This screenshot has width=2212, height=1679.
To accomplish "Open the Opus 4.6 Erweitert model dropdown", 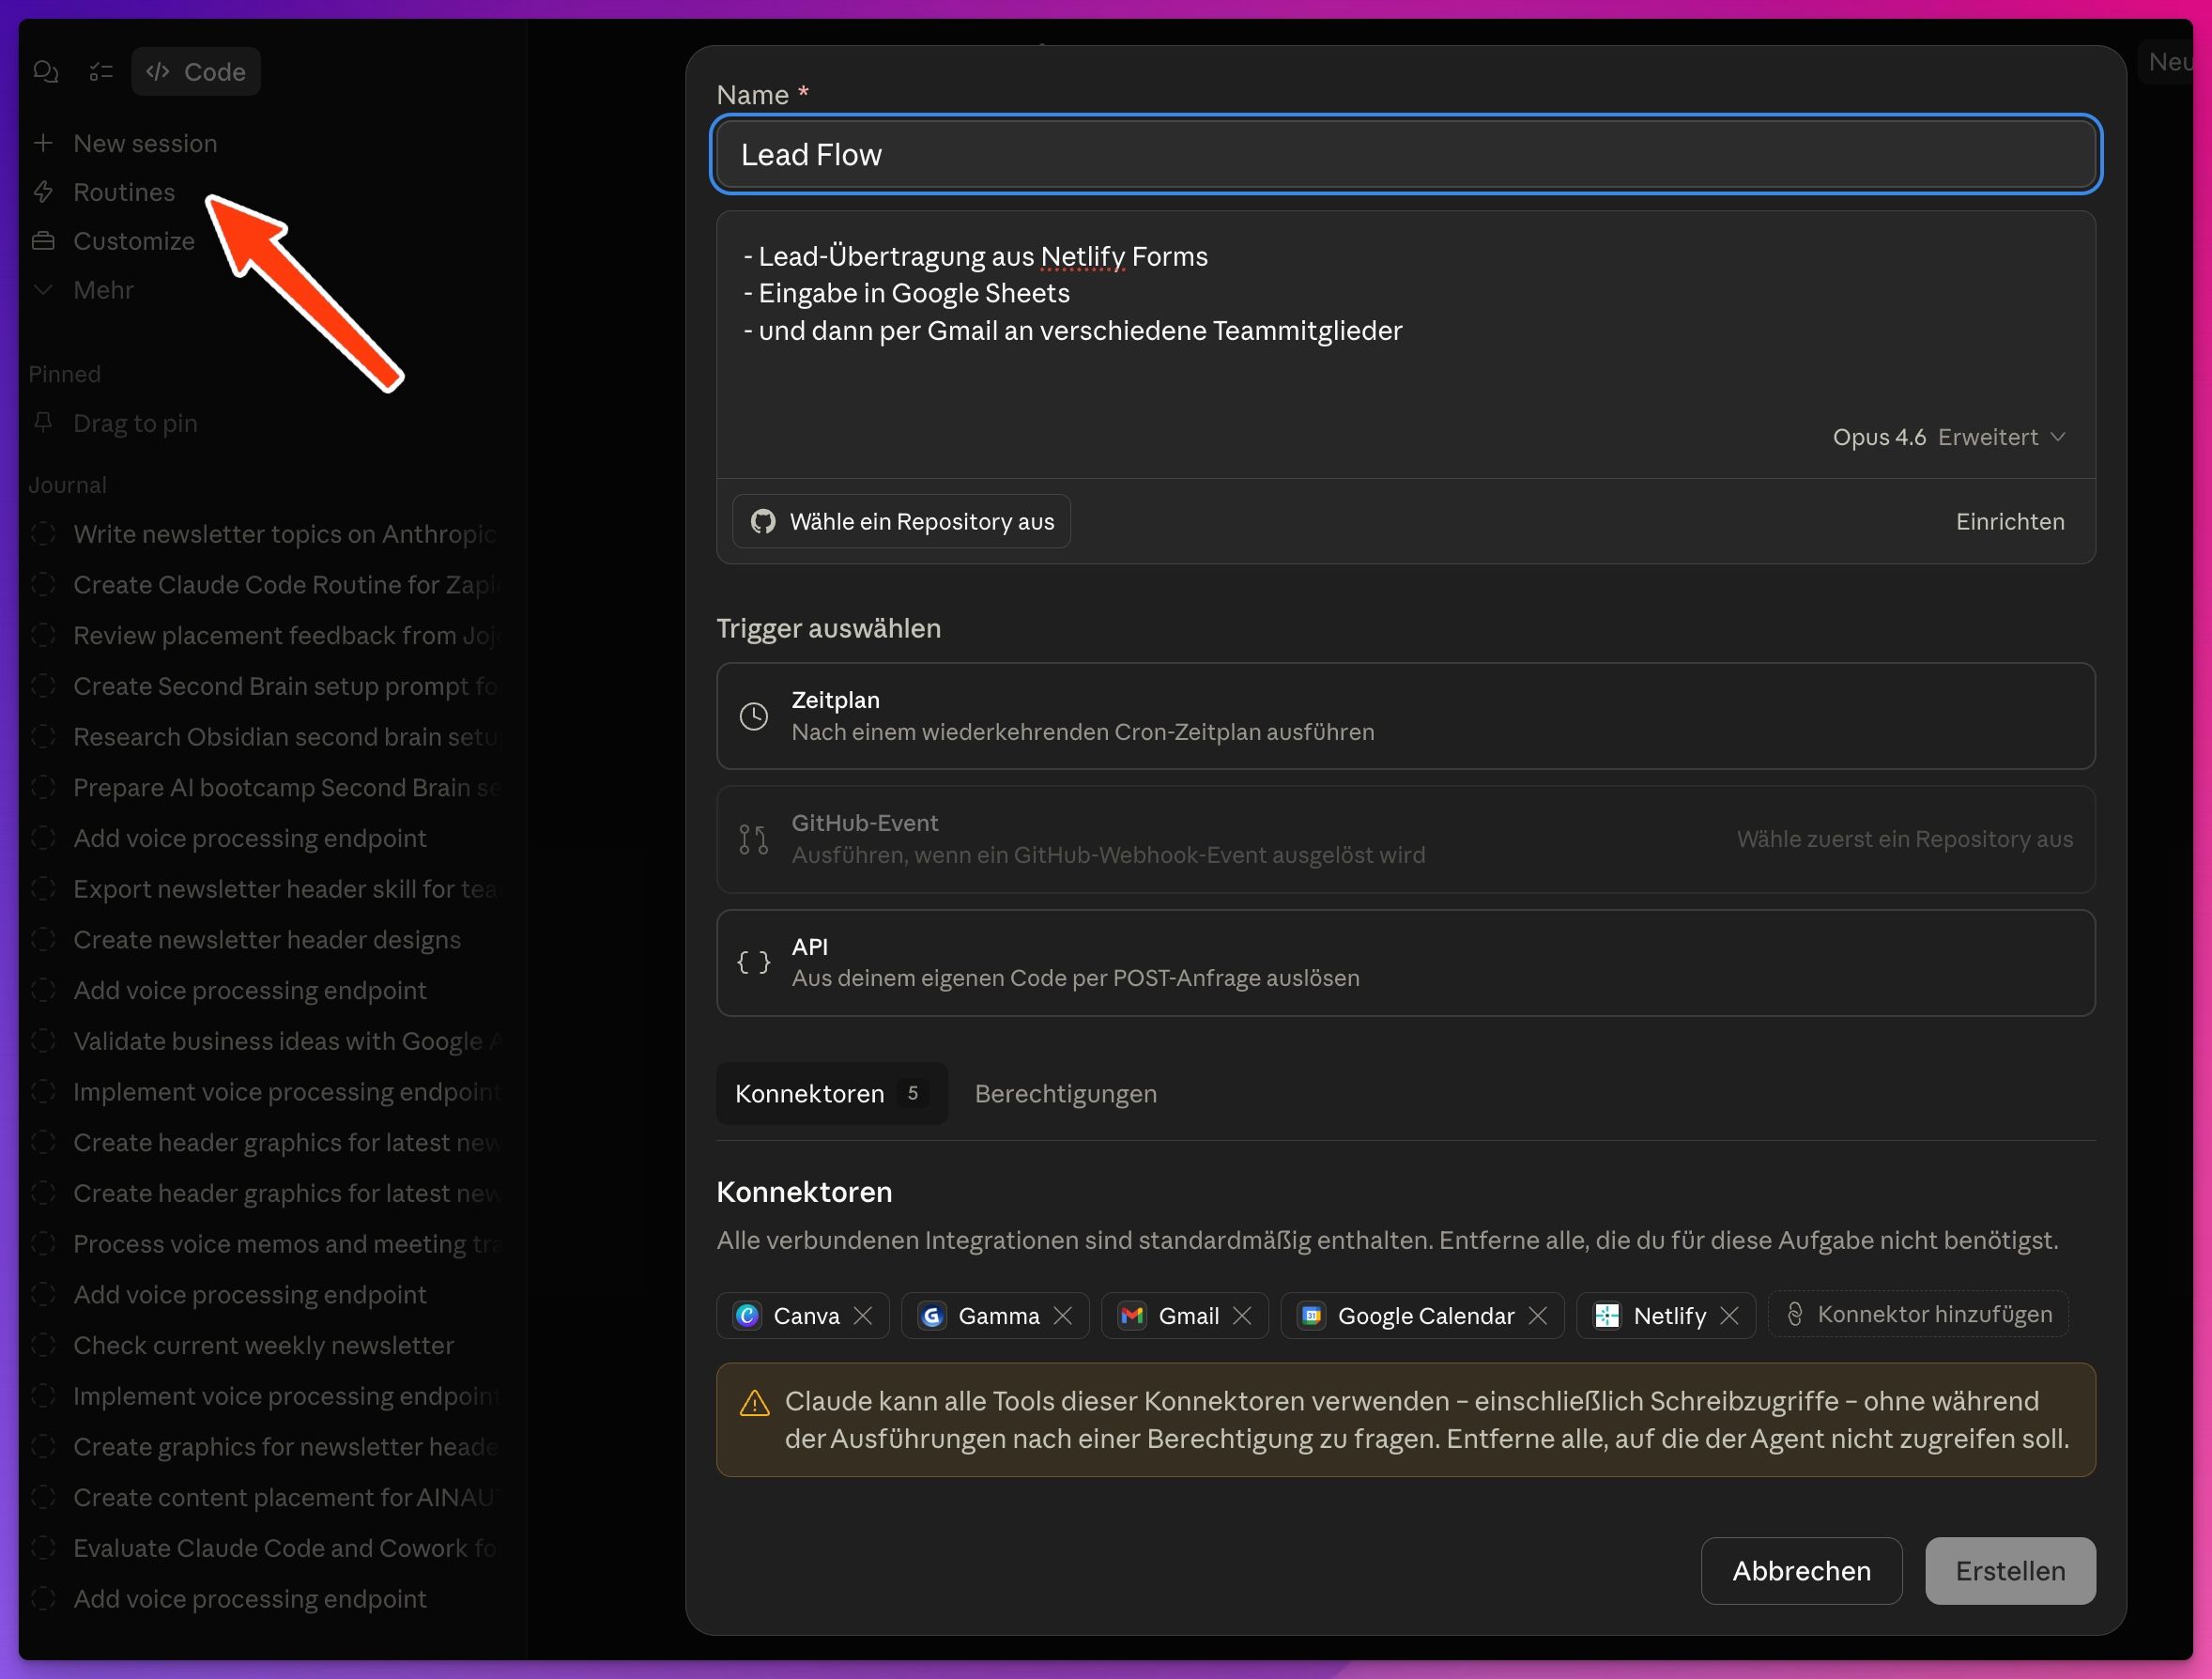I will pos(1948,437).
